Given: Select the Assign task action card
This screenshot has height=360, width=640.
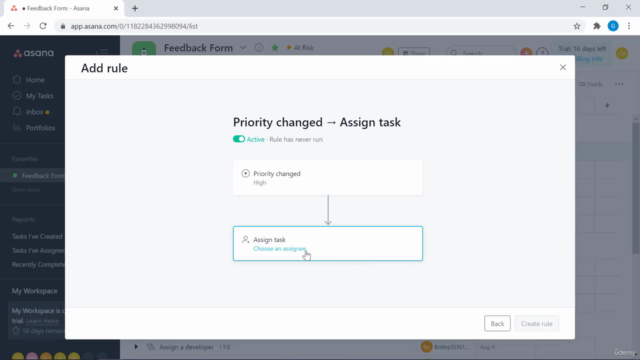Looking at the screenshot, I should point(328,243).
